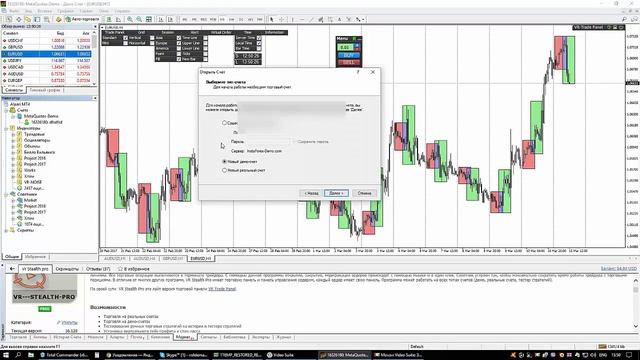
Task: Select the trendline drawing tool
Action: [311, 19]
